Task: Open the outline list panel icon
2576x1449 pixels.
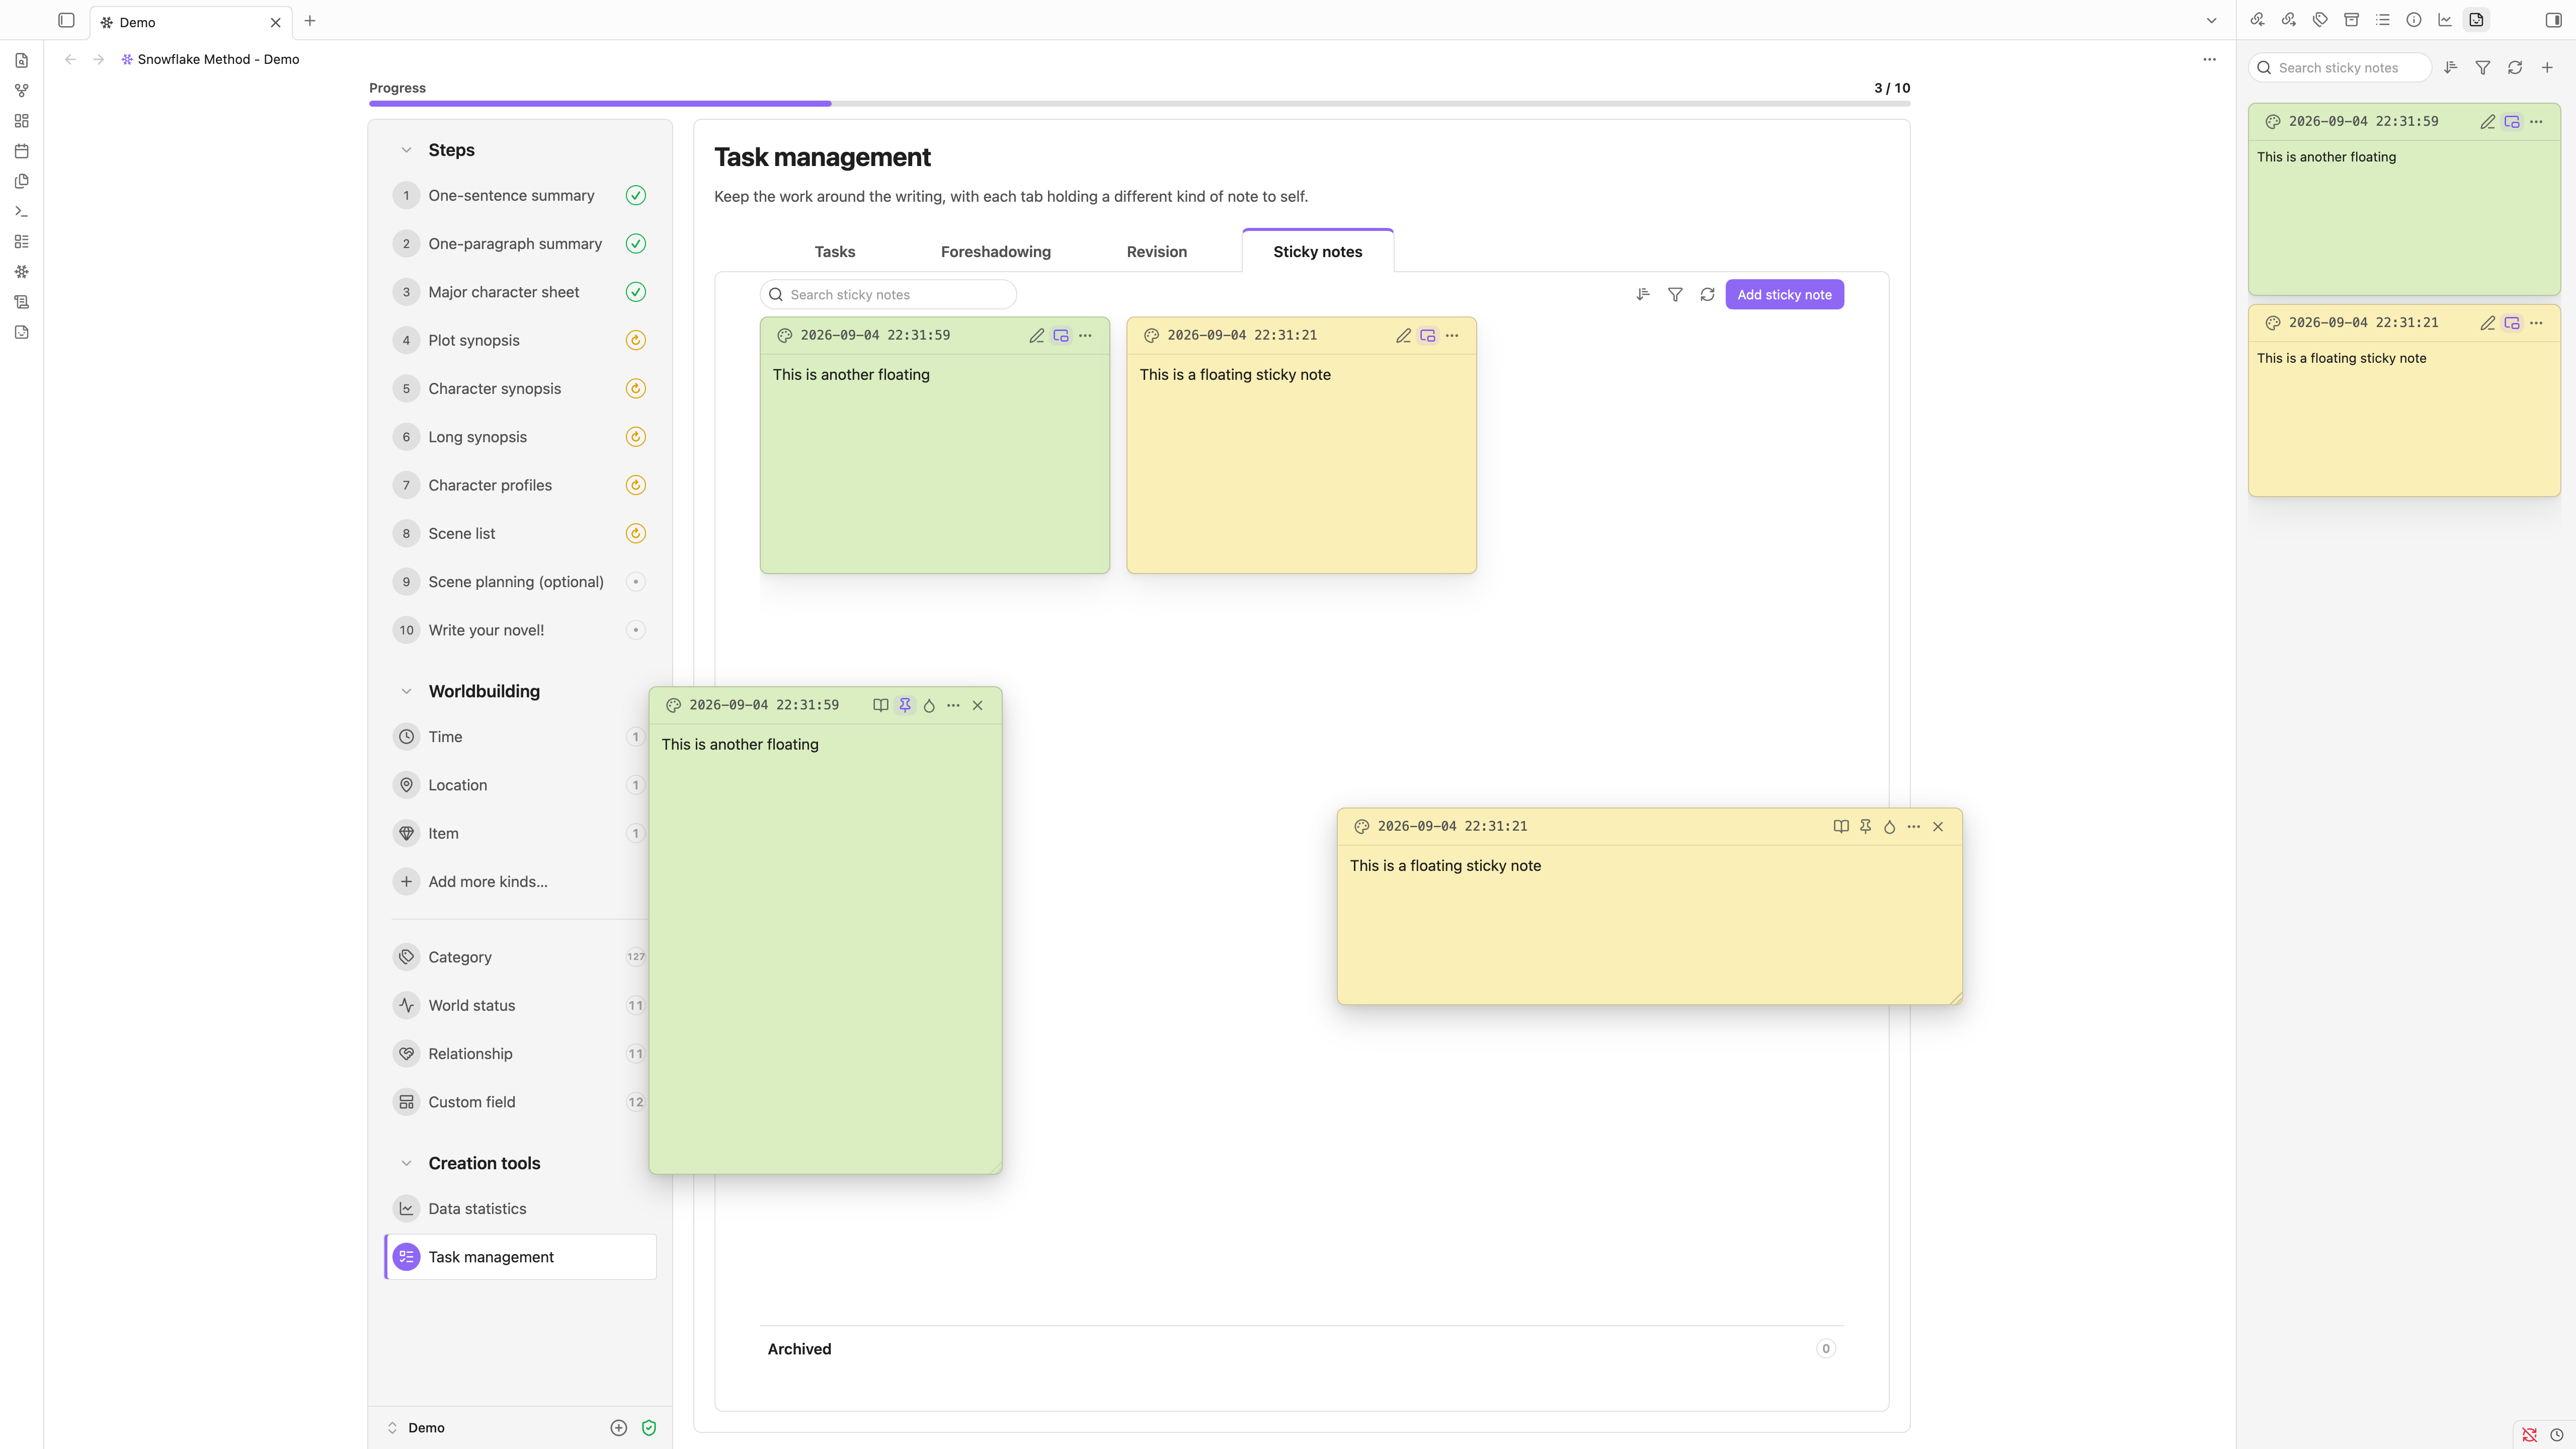Action: pyautogui.click(x=2383, y=20)
